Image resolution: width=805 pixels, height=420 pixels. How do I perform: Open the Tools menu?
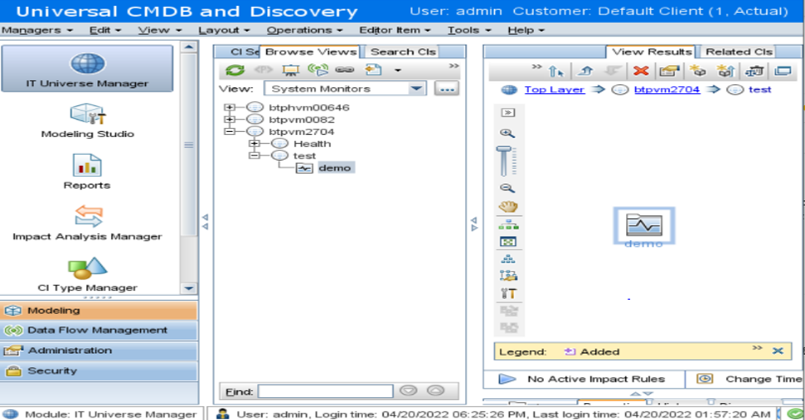[x=469, y=30]
